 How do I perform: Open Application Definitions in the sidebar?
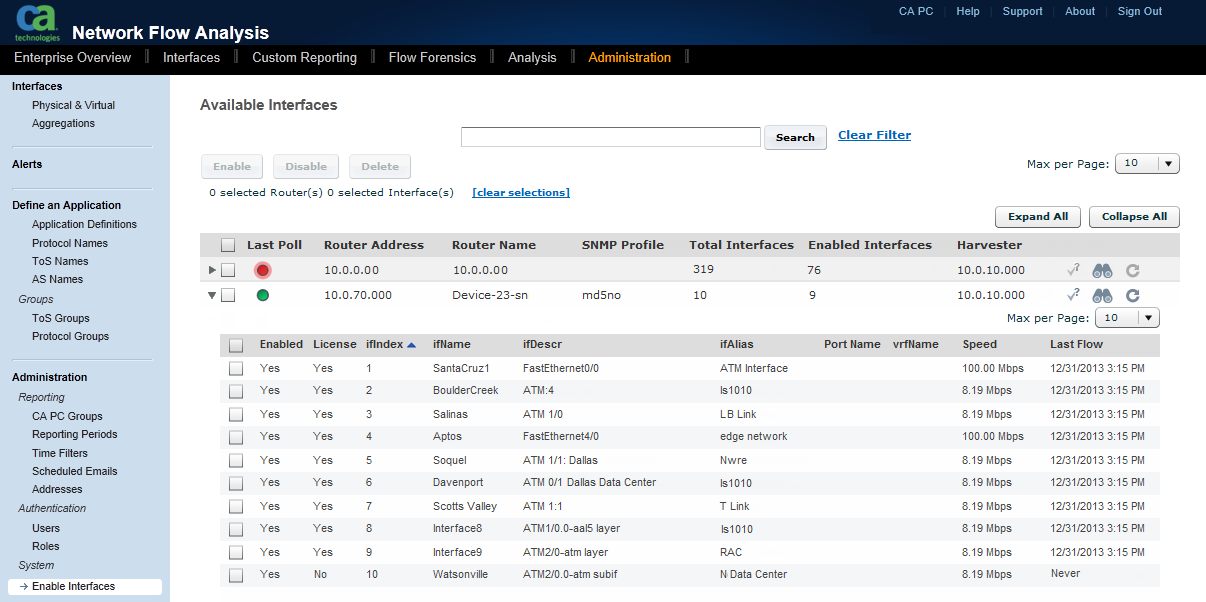84,224
